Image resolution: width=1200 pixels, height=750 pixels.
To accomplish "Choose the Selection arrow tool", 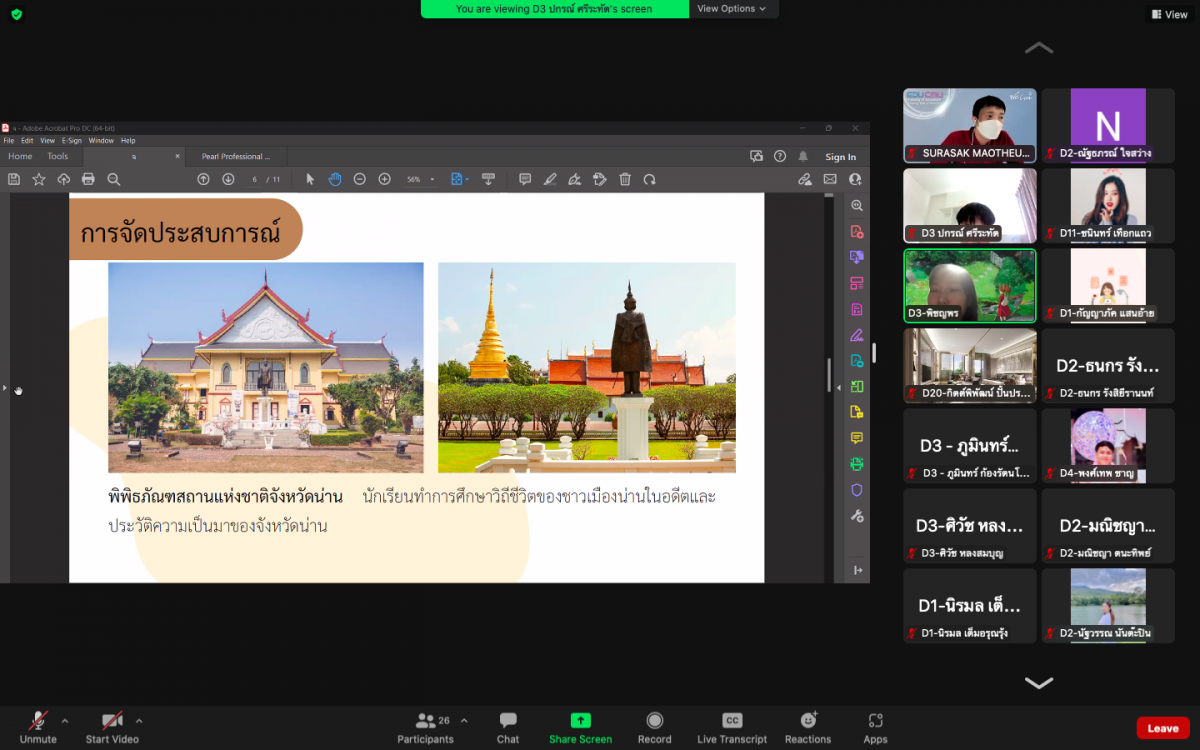I will point(310,179).
